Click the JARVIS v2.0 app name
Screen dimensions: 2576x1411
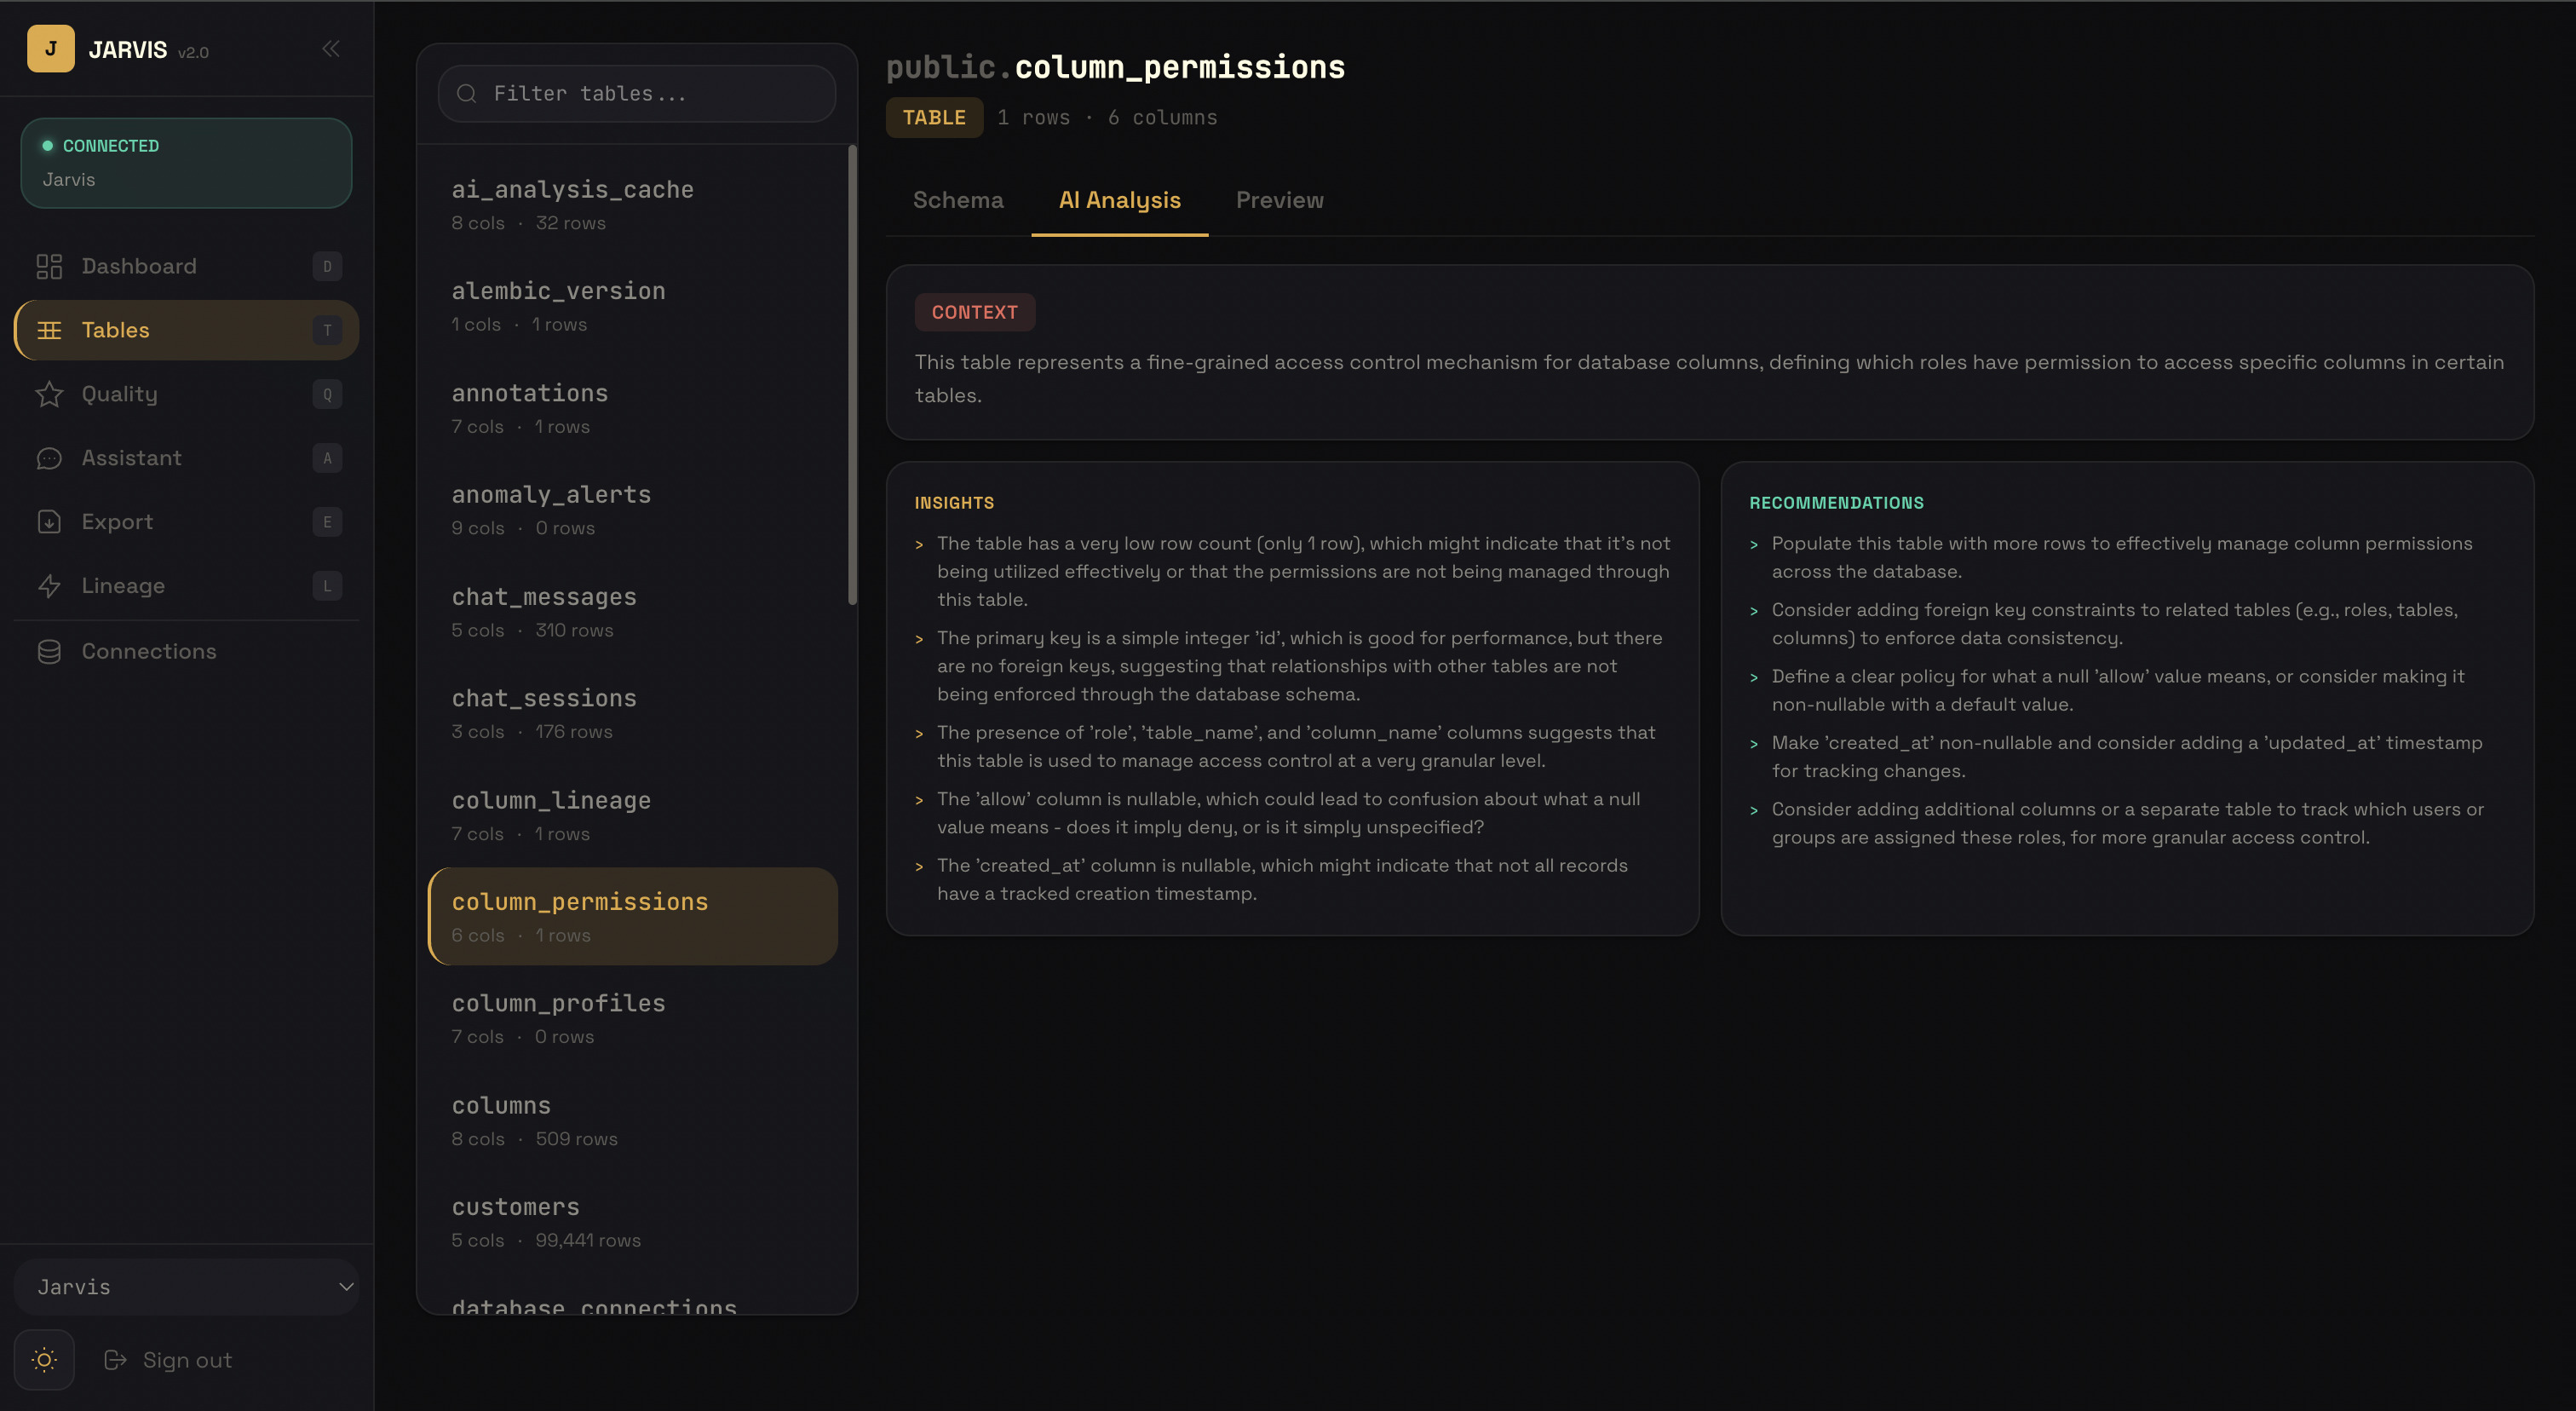tap(148, 50)
